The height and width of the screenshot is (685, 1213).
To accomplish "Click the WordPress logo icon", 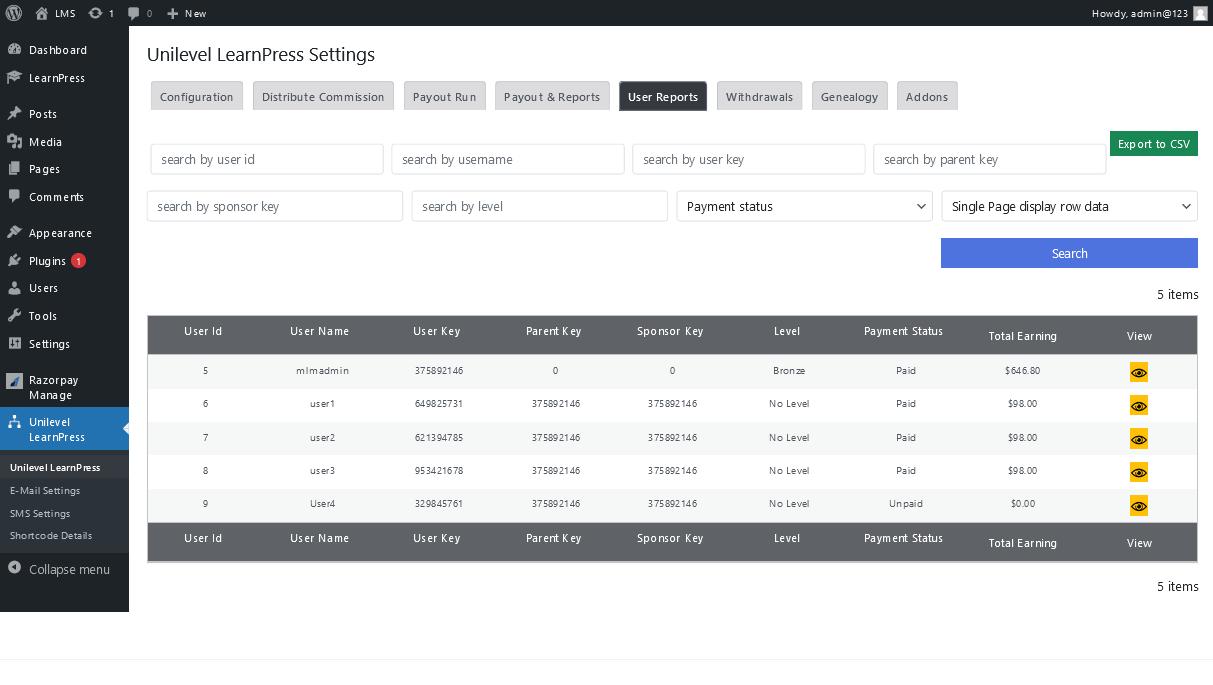I will [14, 13].
